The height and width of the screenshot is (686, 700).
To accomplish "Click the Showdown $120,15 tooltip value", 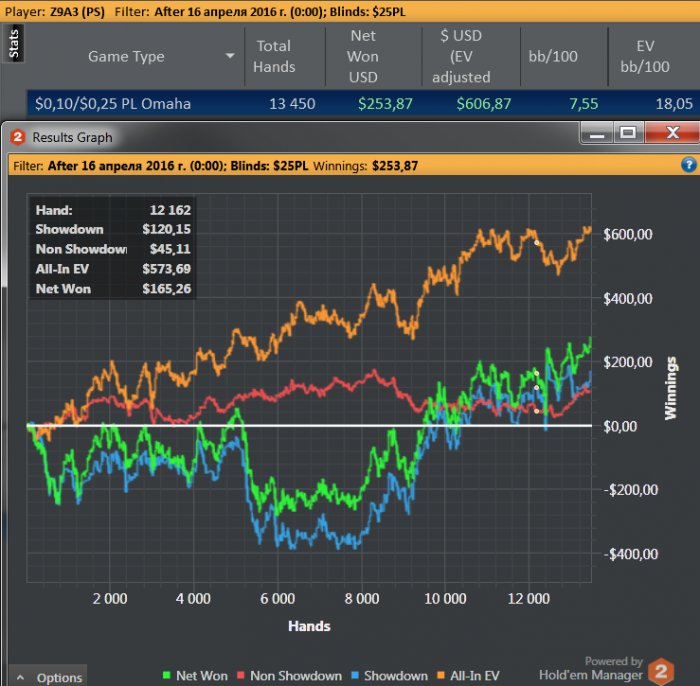I will (x=167, y=229).
